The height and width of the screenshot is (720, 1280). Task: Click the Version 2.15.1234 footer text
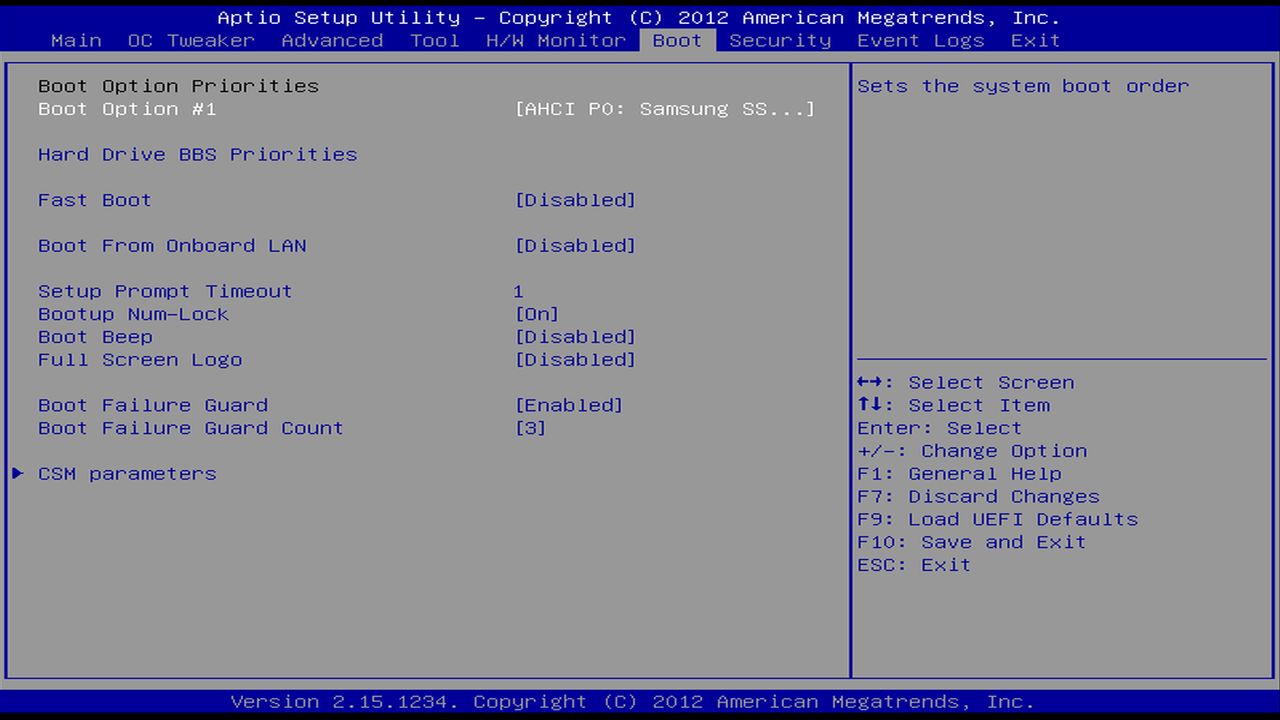[x=633, y=702]
